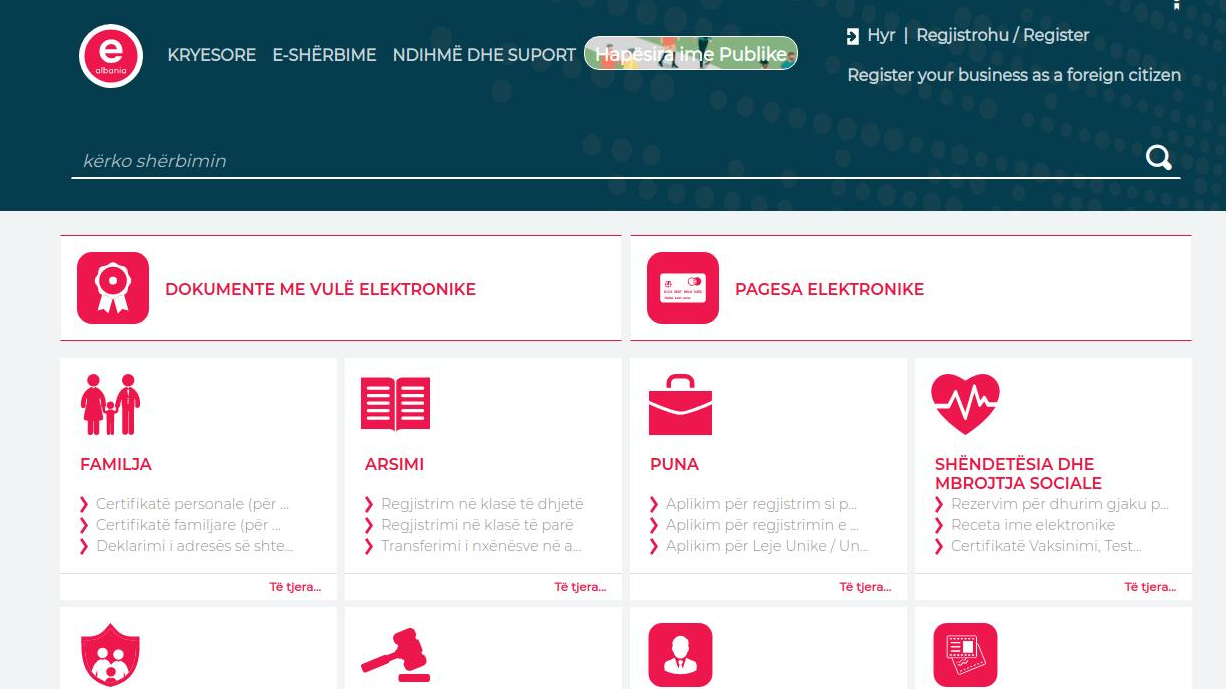The width and height of the screenshot is (1226, 689).
Task: Expand Të tjera under Familja
Action: click(295, 587)
